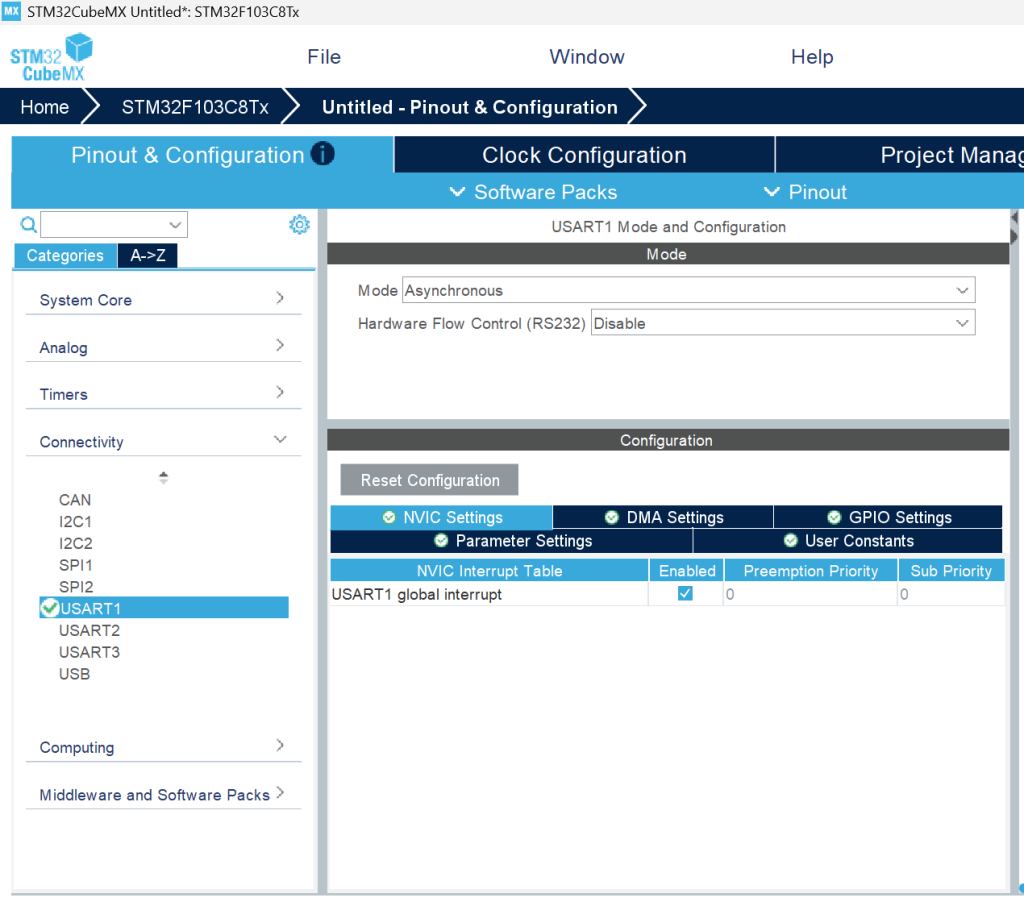Disable the USART1 global interrupt checkbox
The height and width of the screenshot is (906, 1024).
tap(685, 594)
